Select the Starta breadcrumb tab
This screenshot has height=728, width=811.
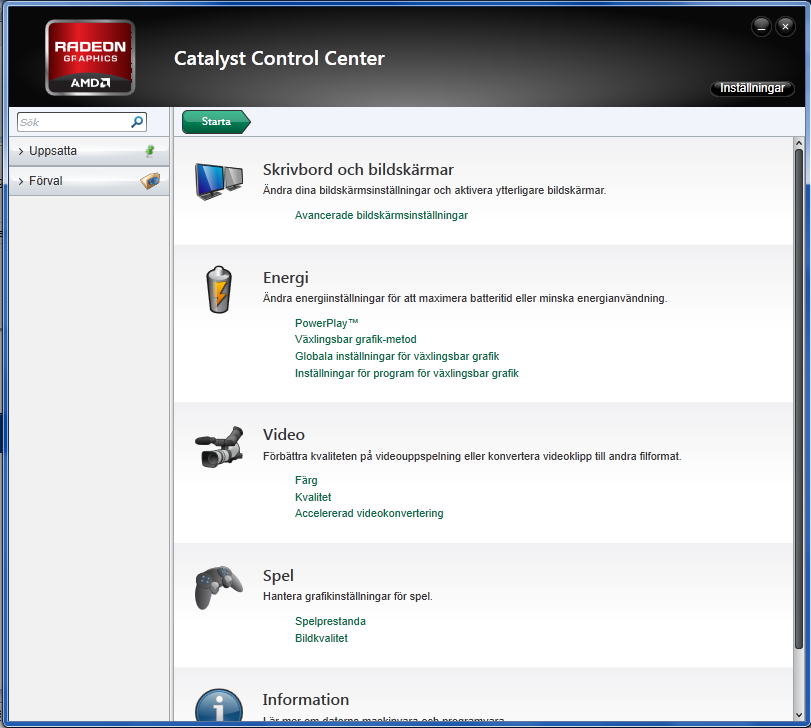[216, 122]
